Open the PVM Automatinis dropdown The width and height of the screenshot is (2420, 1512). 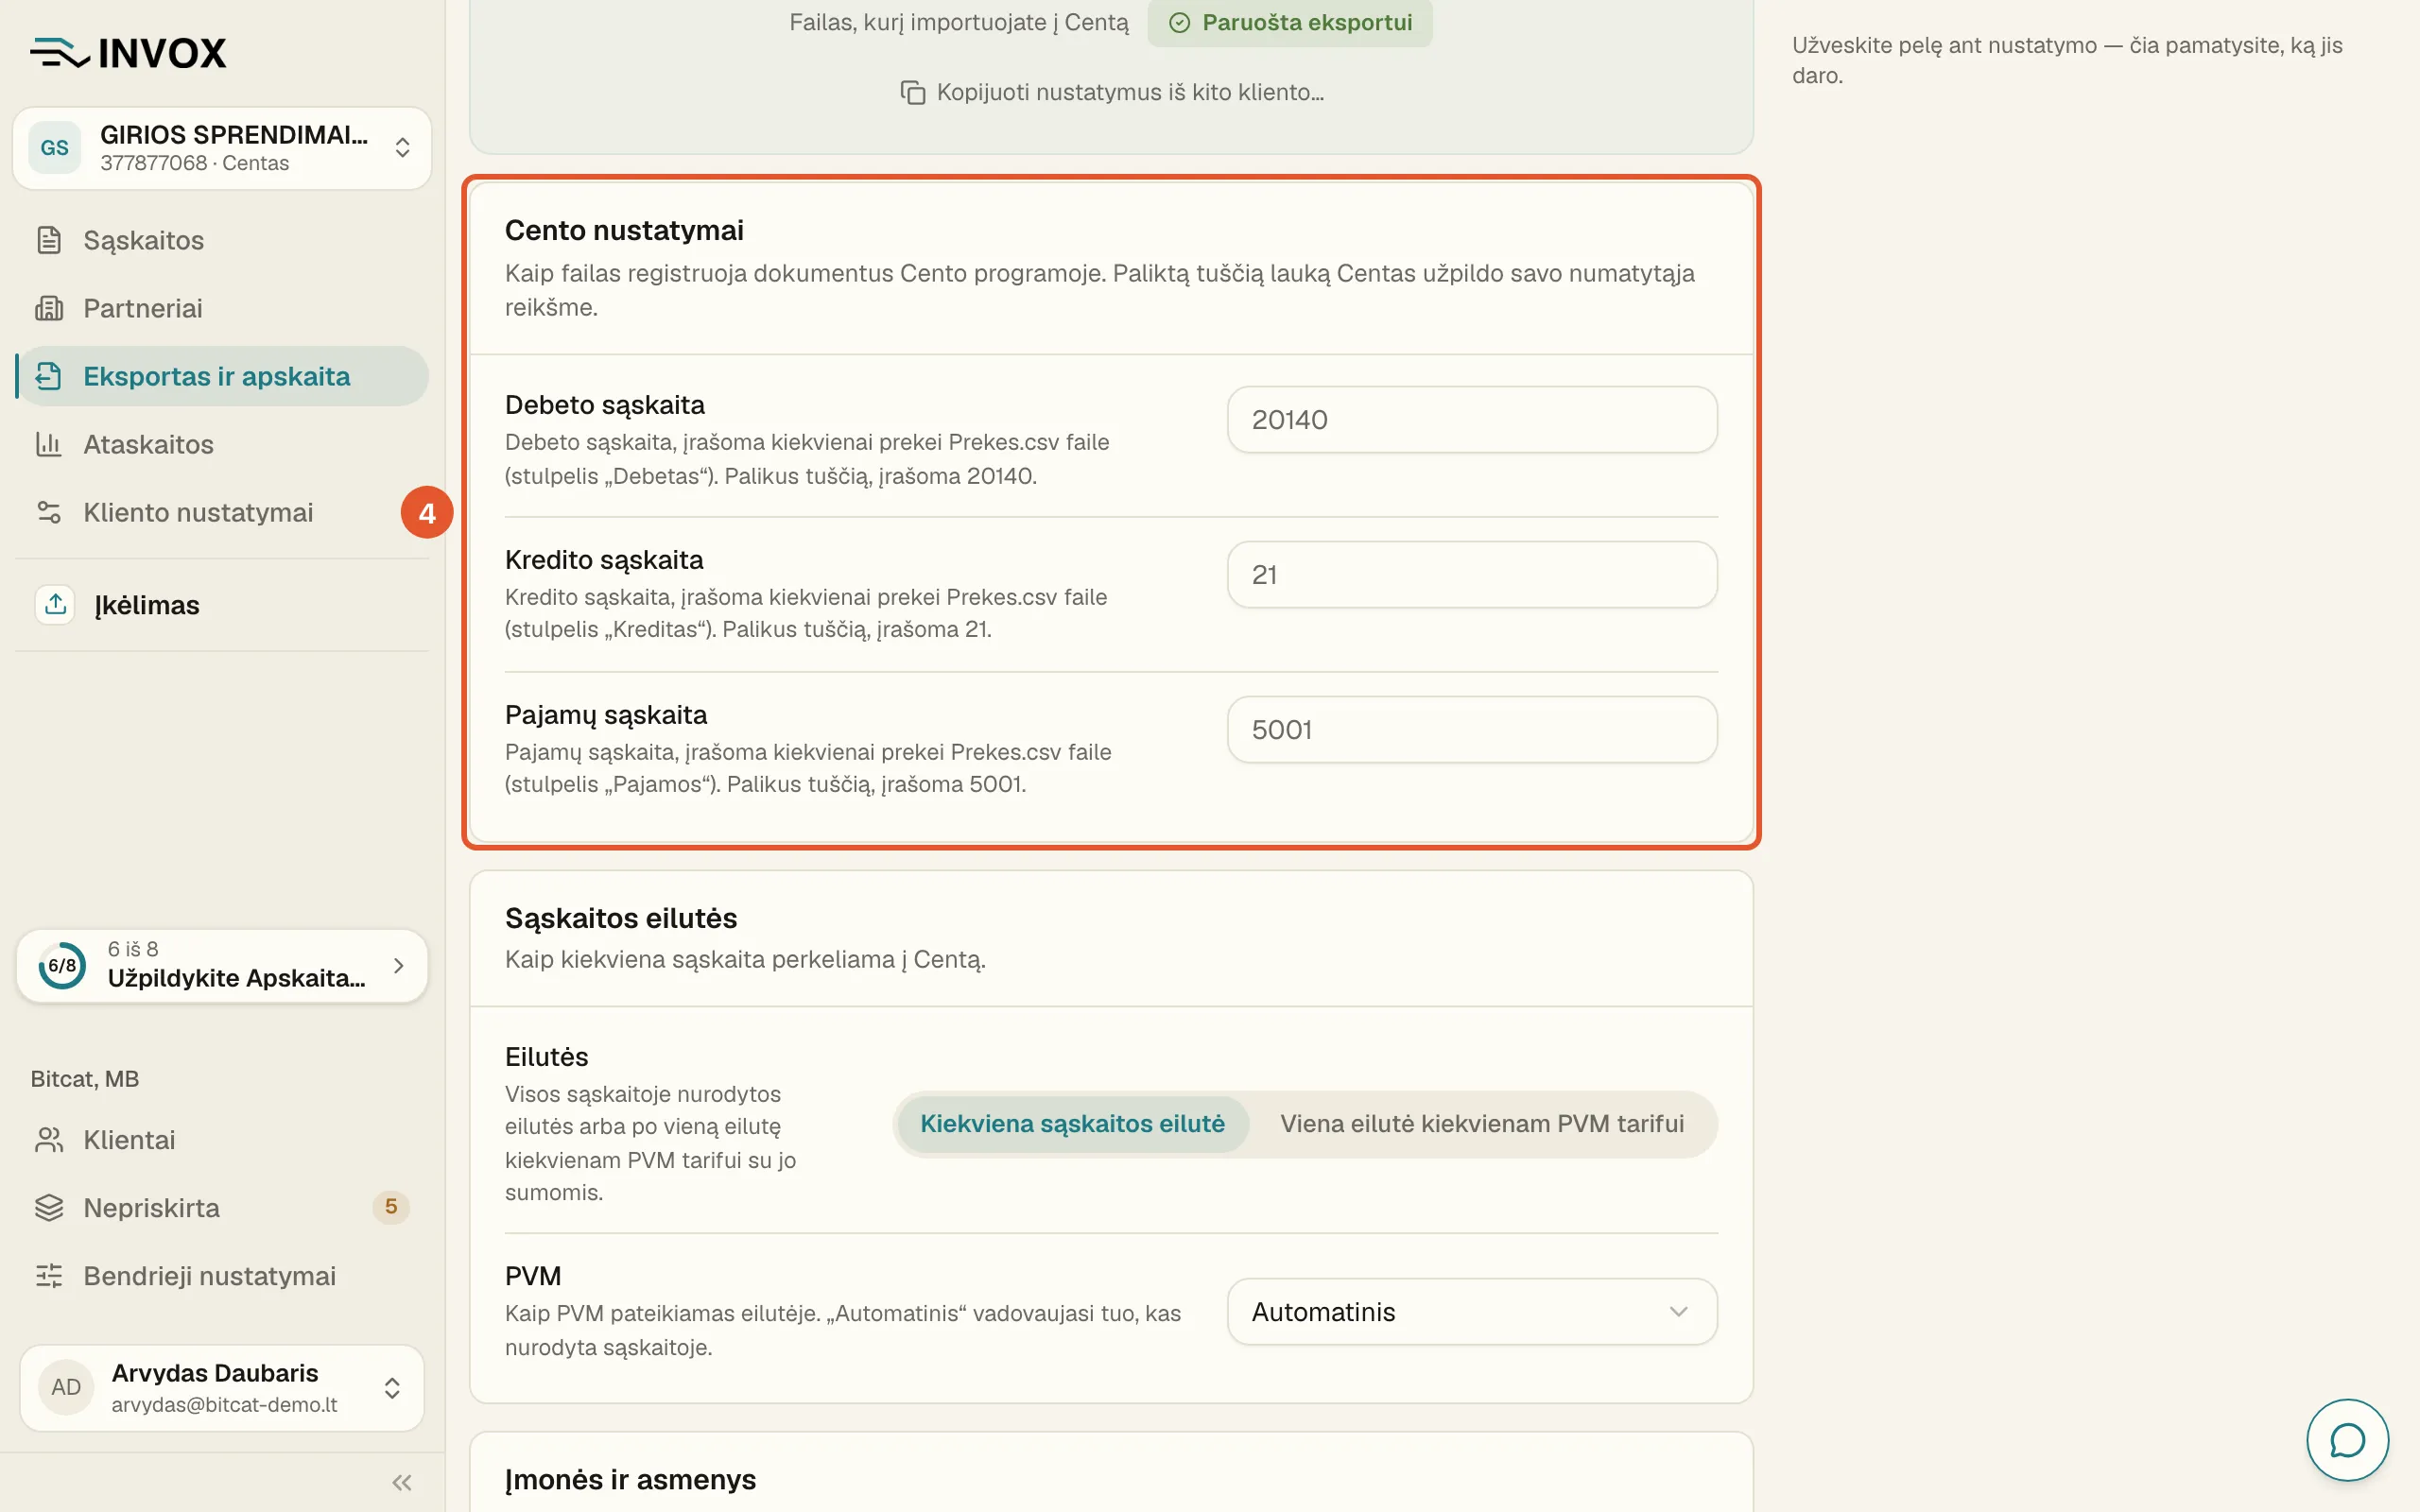point(1471,1312)
